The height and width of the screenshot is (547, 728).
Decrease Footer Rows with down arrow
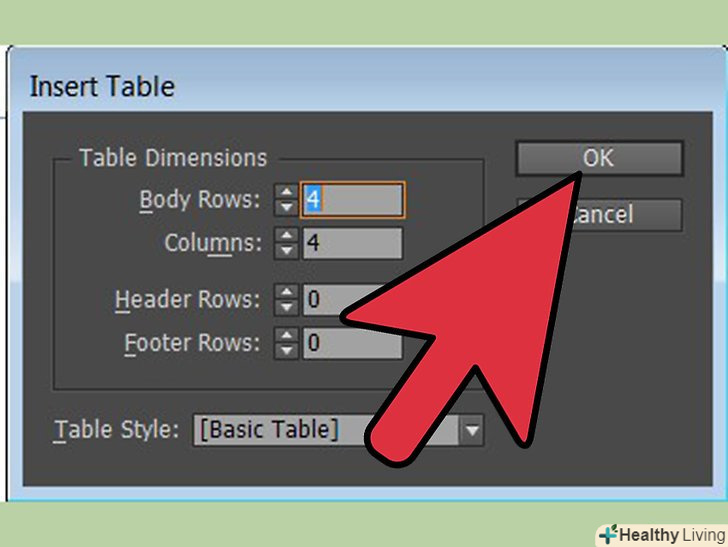286,351
